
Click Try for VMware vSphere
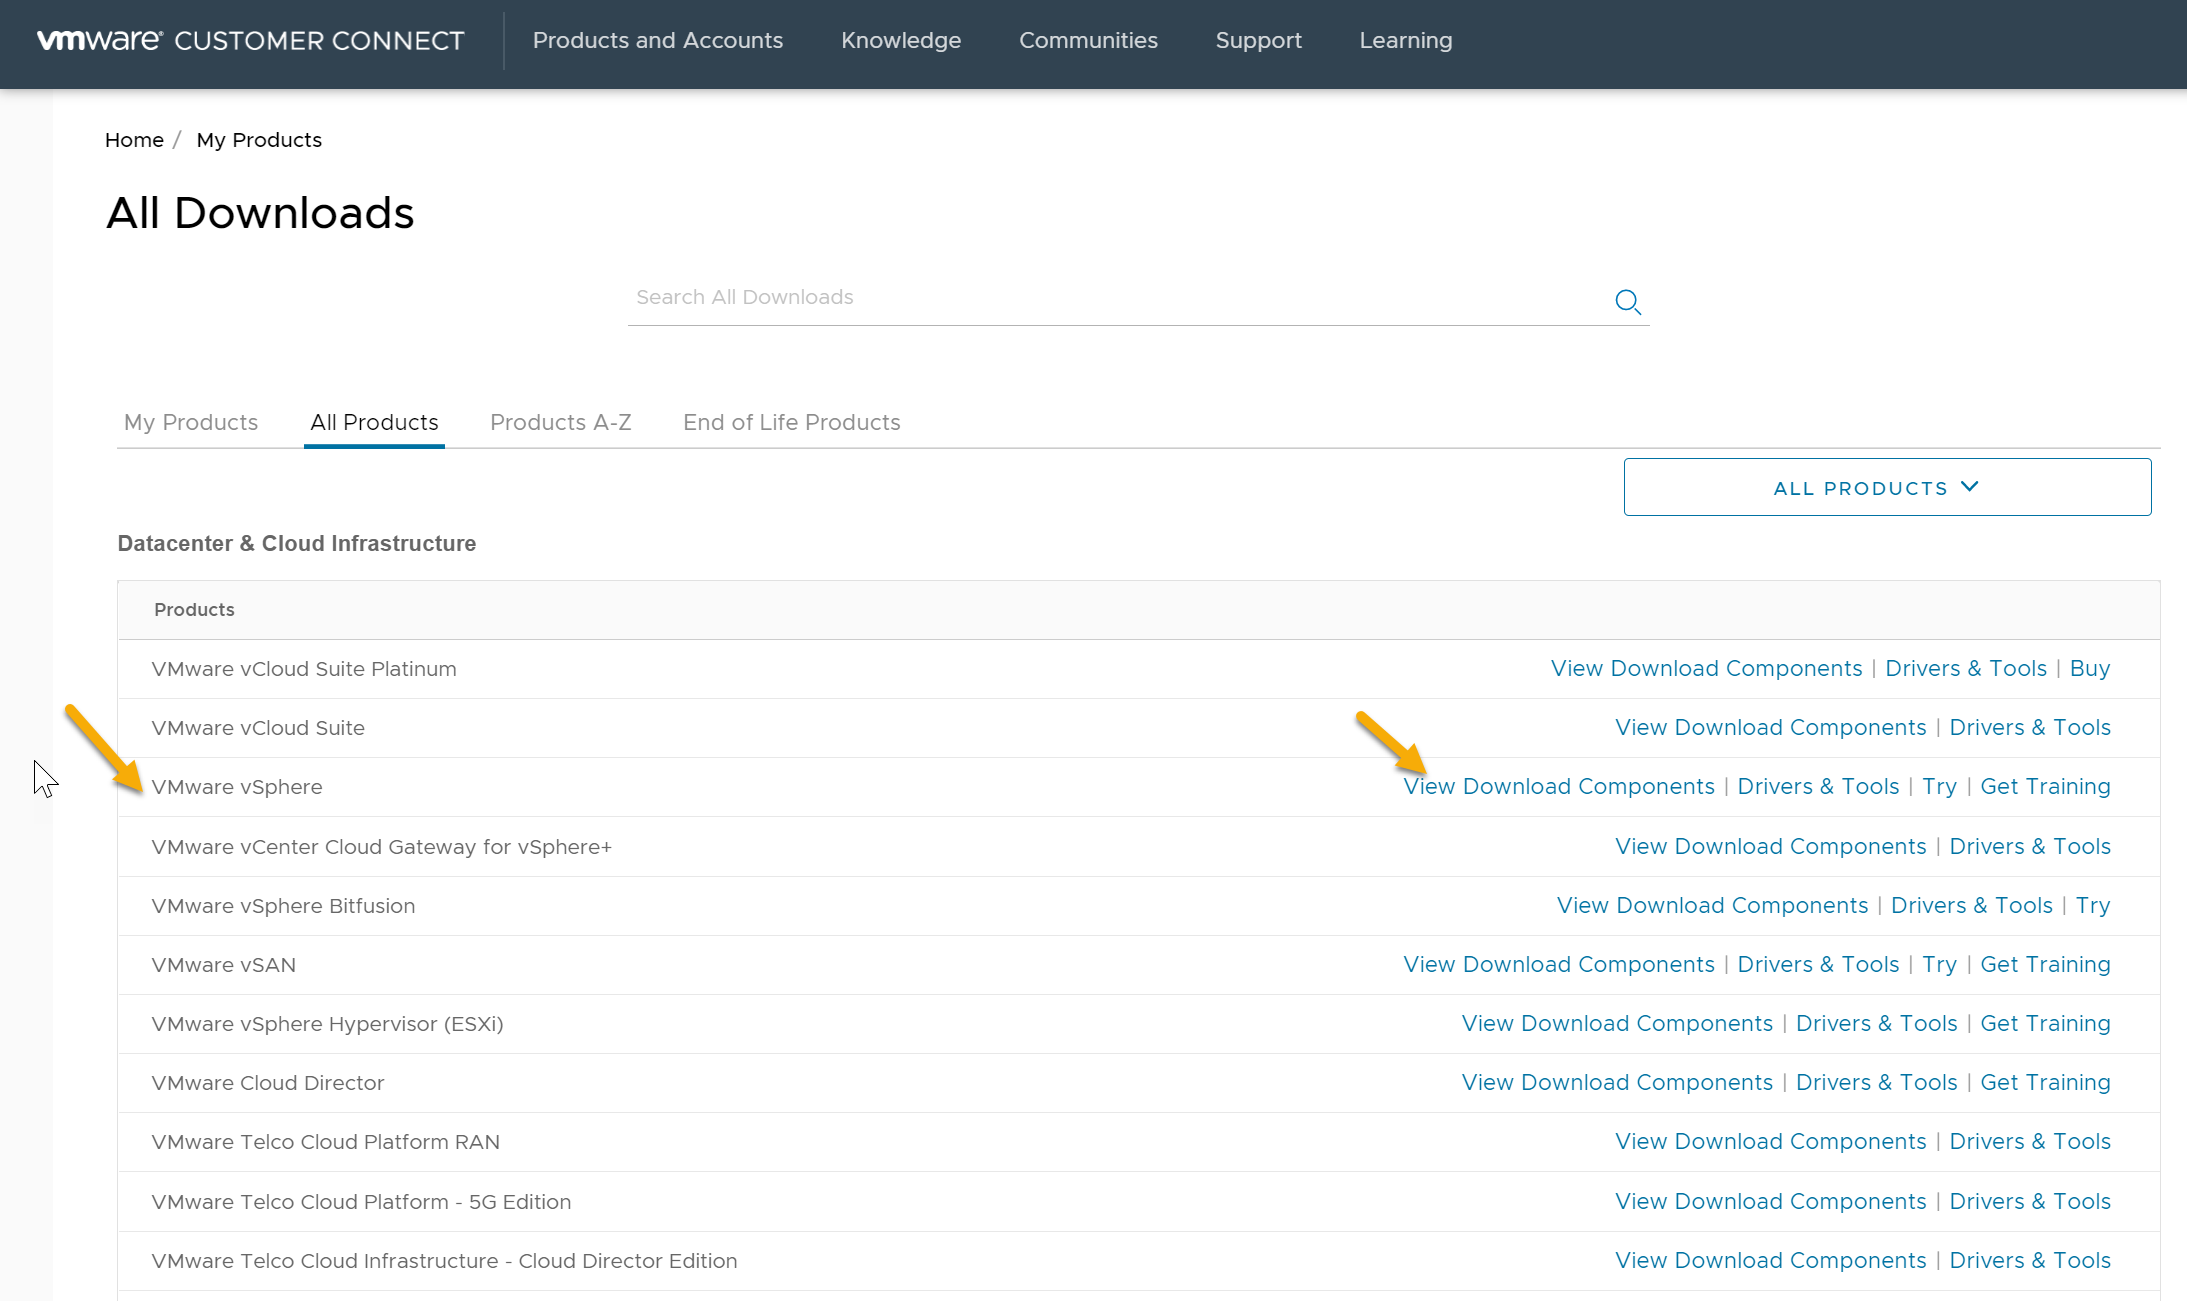point(1939,786)
